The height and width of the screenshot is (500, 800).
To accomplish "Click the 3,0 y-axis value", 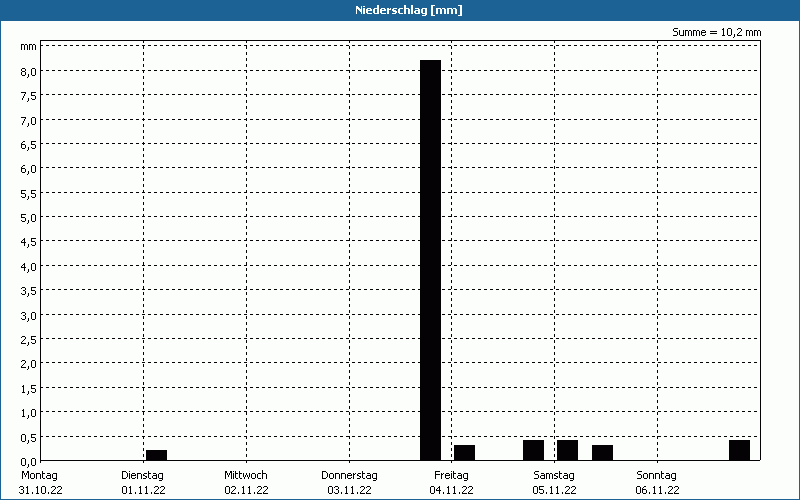I will click(29, 316).
